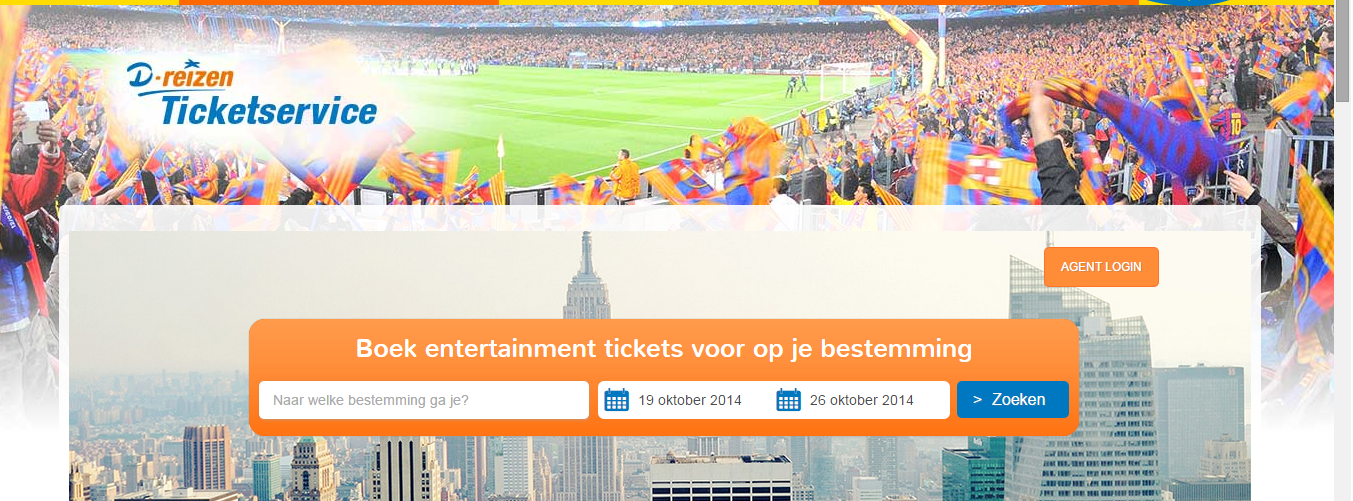
Task: Click the vertical scrollbar thumb
Action: [x=1343, y=52]
